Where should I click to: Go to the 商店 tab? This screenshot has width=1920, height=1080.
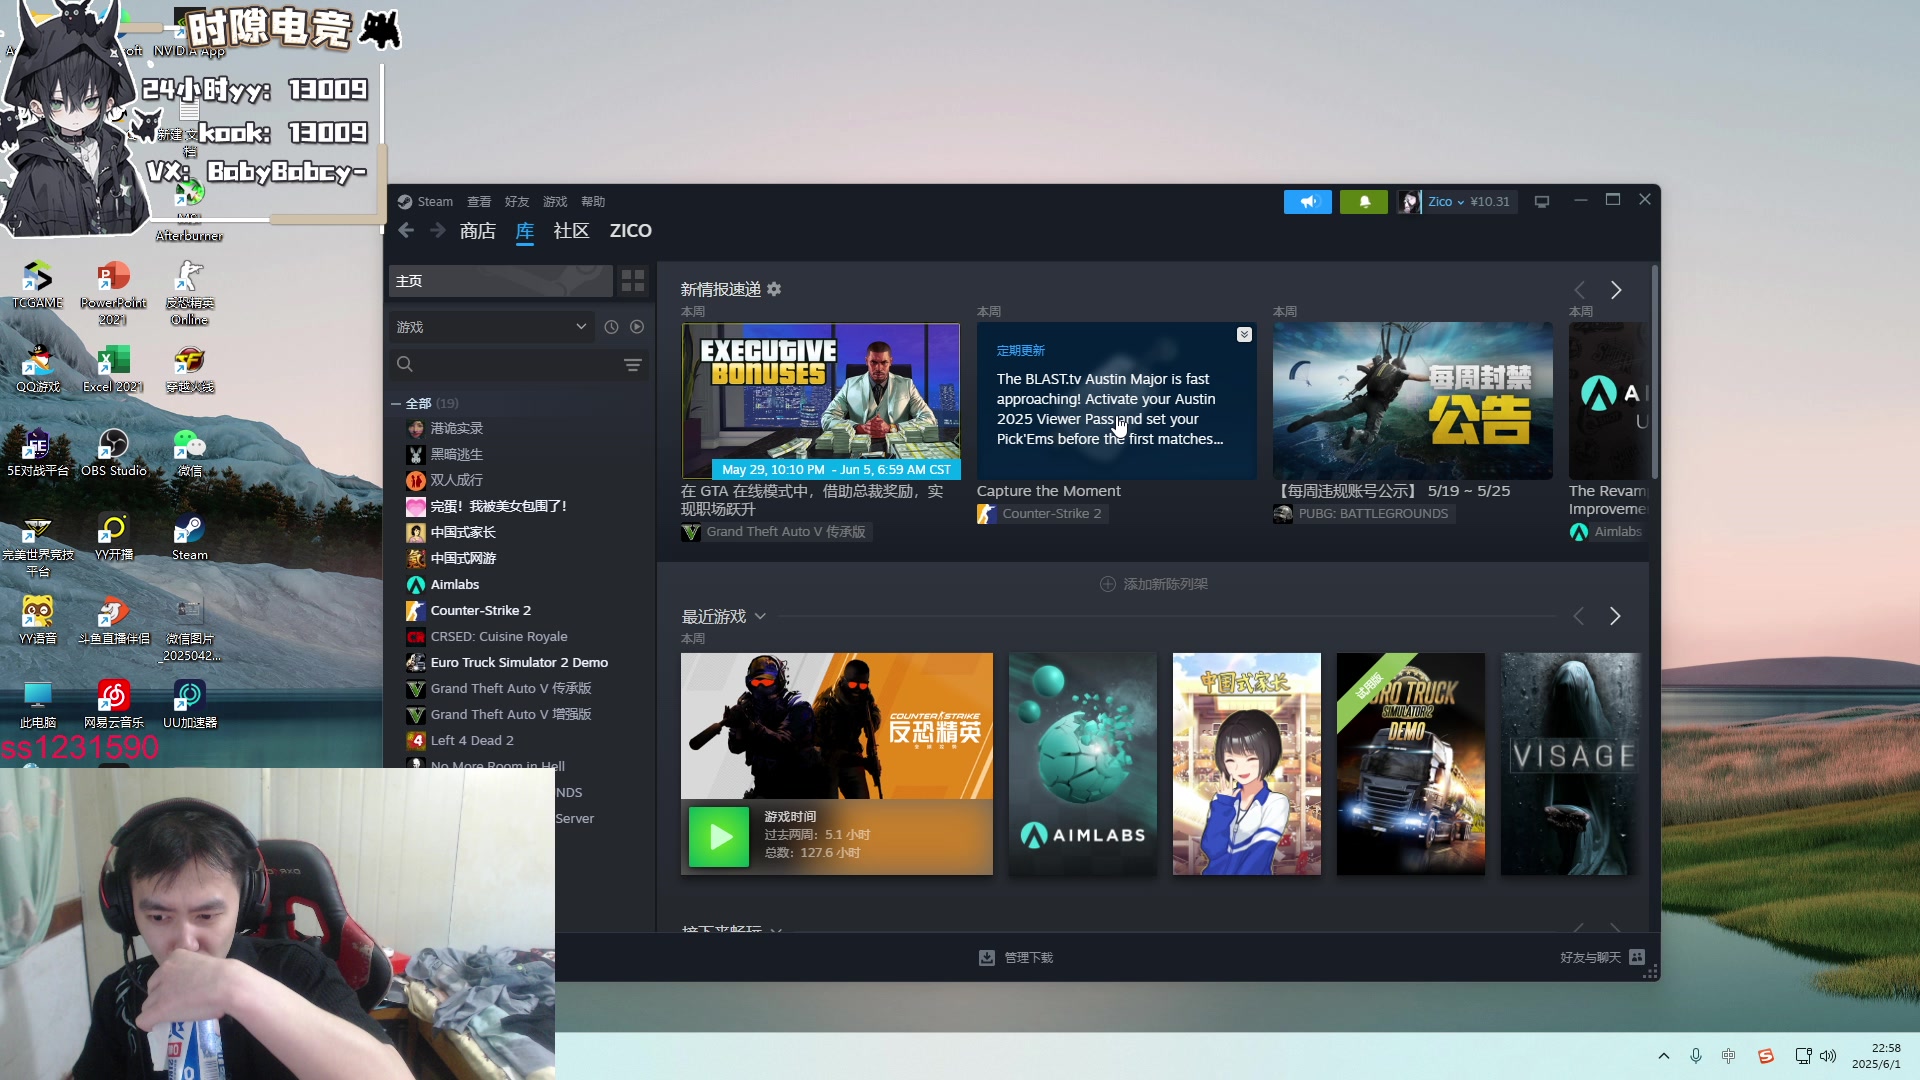pos(478,231)
